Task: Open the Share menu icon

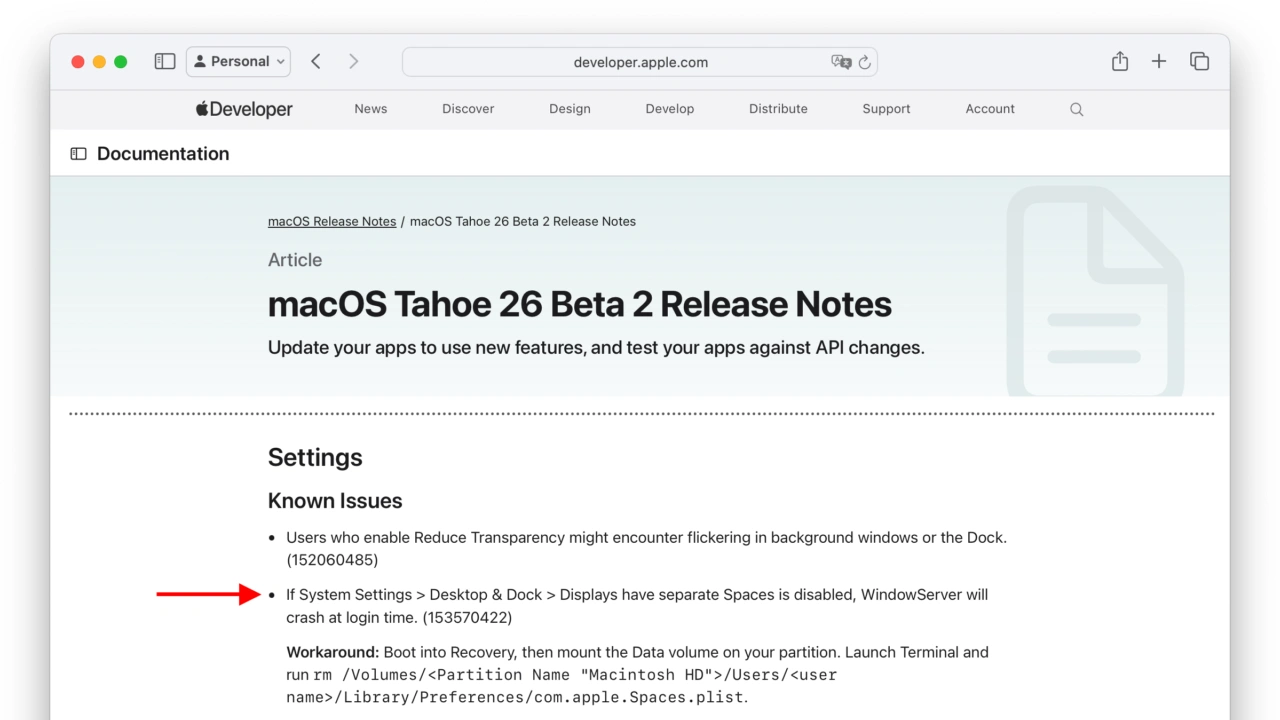Action: [1120, 62]
